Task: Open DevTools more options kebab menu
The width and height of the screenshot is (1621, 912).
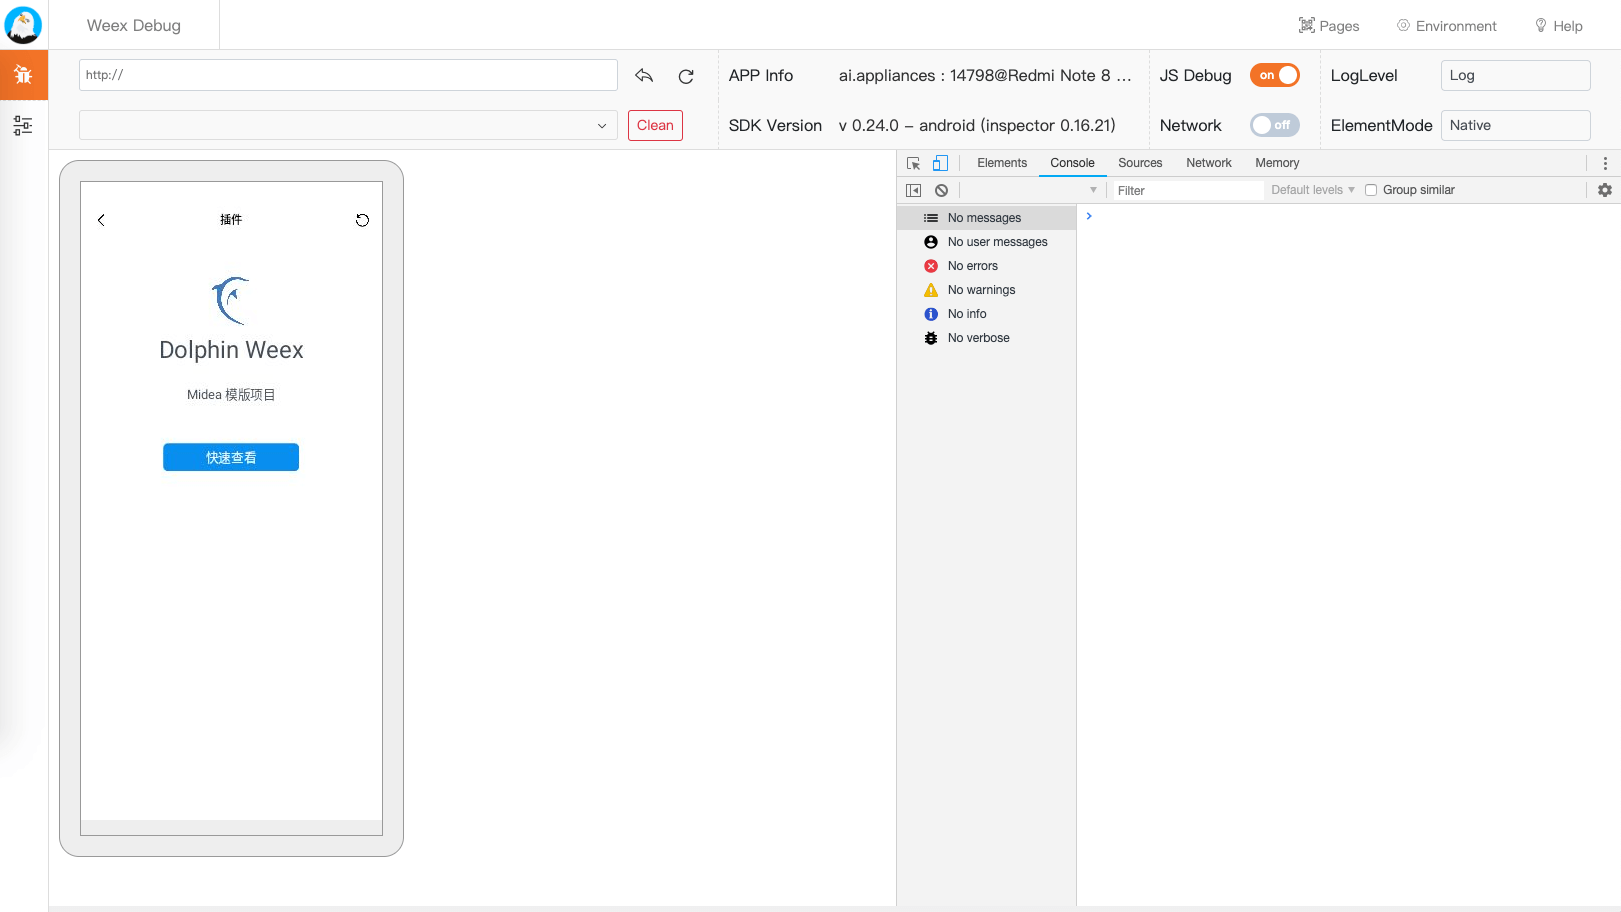Action: [1605, 163]
